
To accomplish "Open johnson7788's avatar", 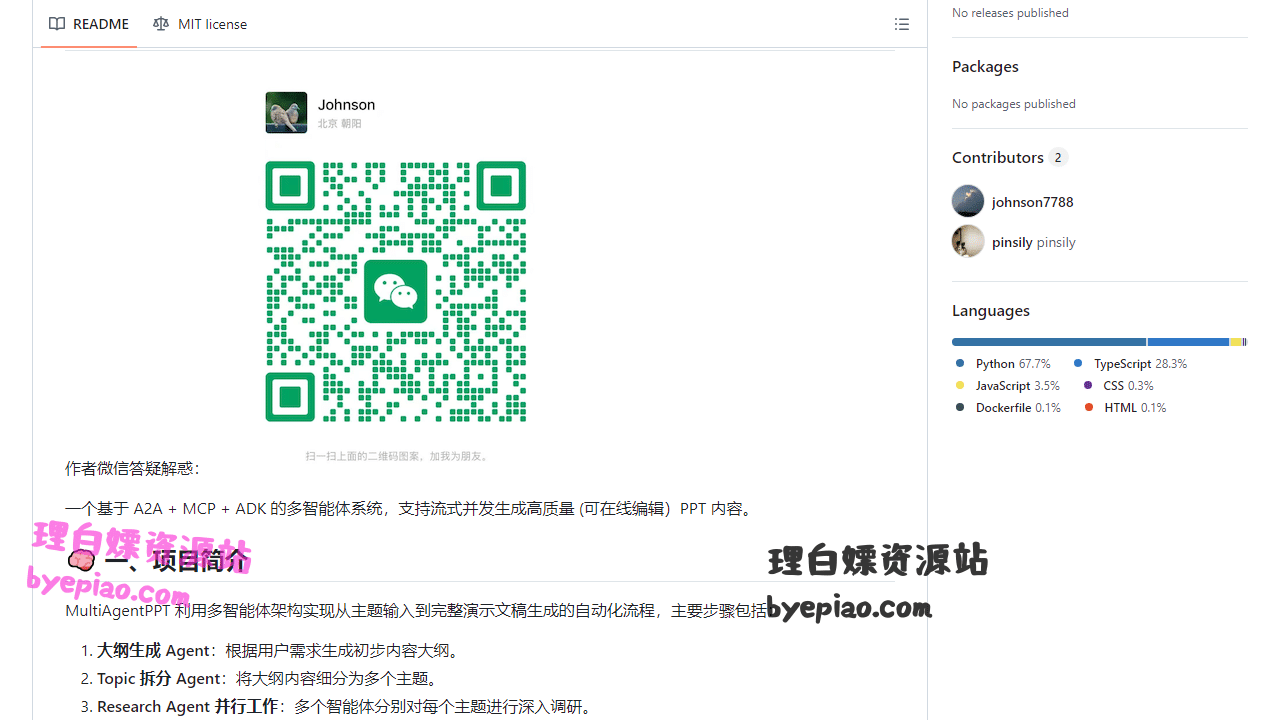I will tap(968, 201).
